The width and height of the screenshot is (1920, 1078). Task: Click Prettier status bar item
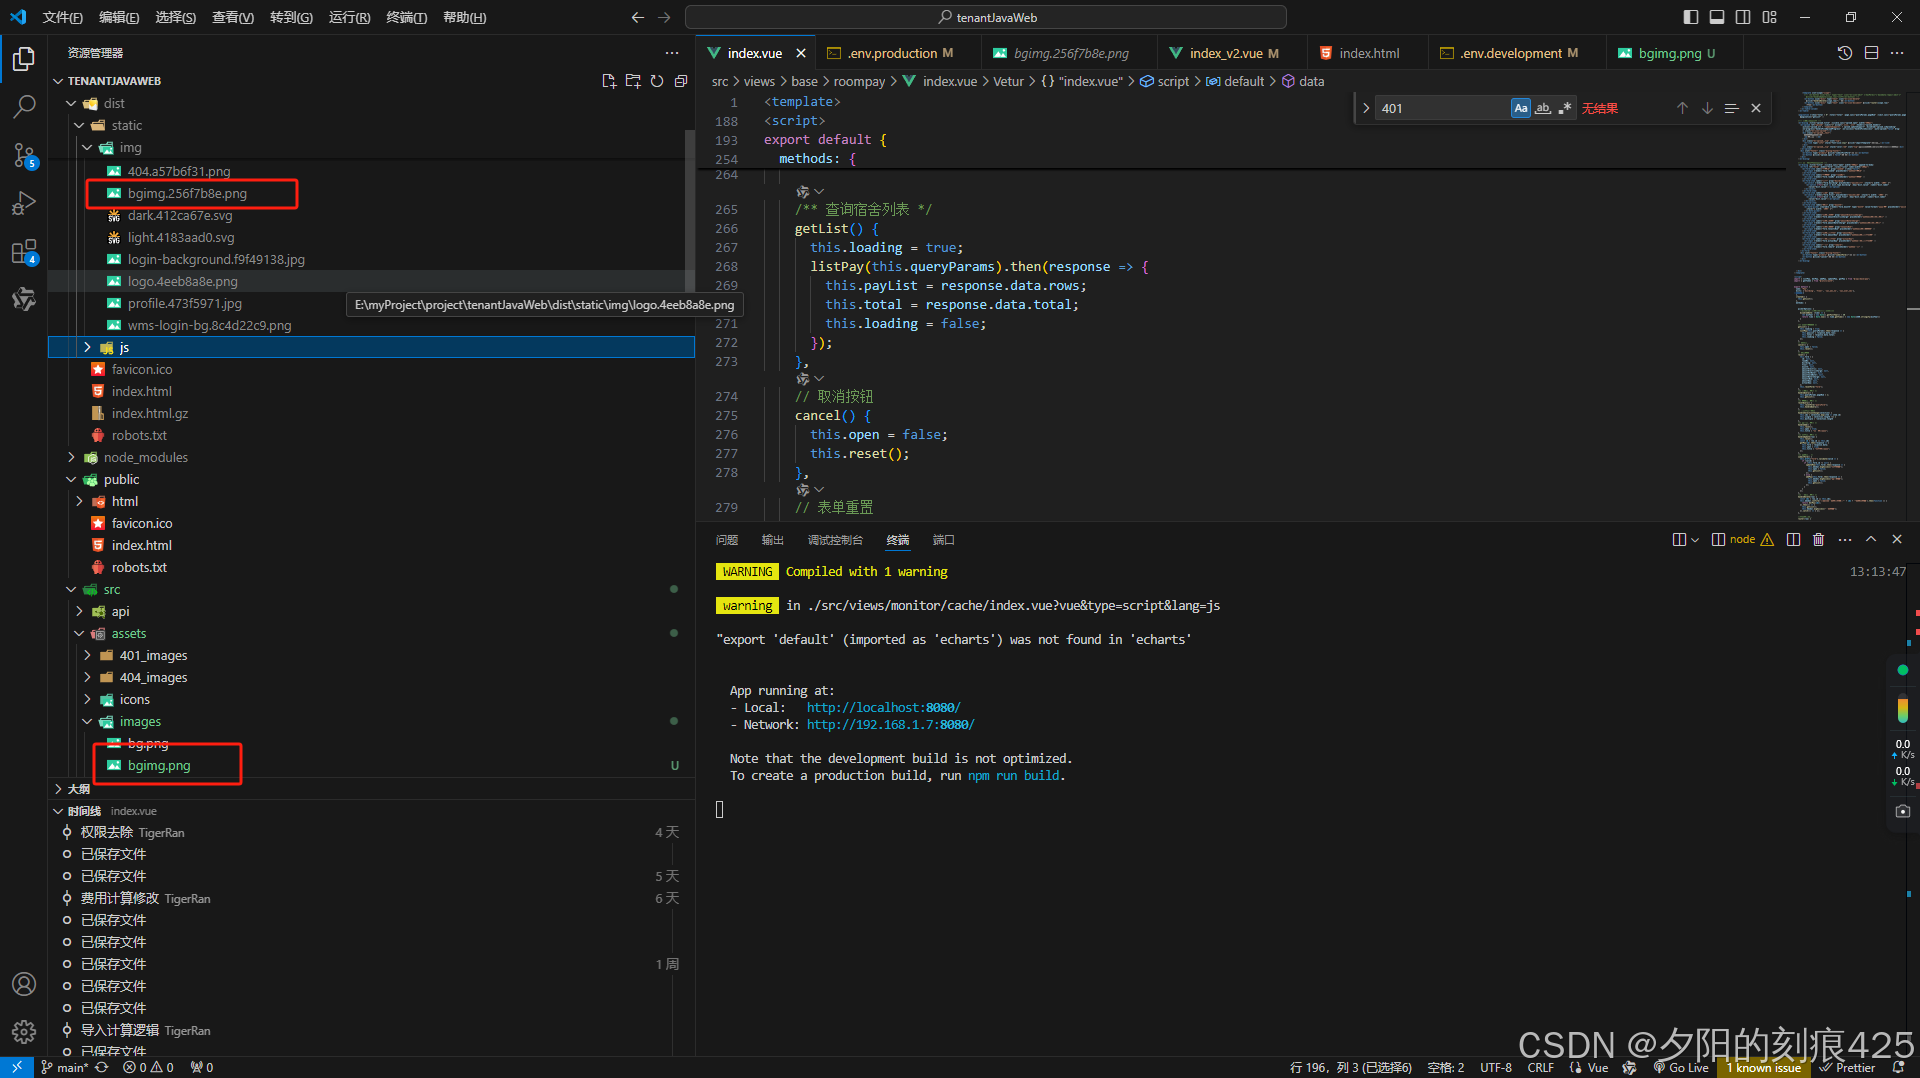pyautogui.click(x=1848, y=1067)
